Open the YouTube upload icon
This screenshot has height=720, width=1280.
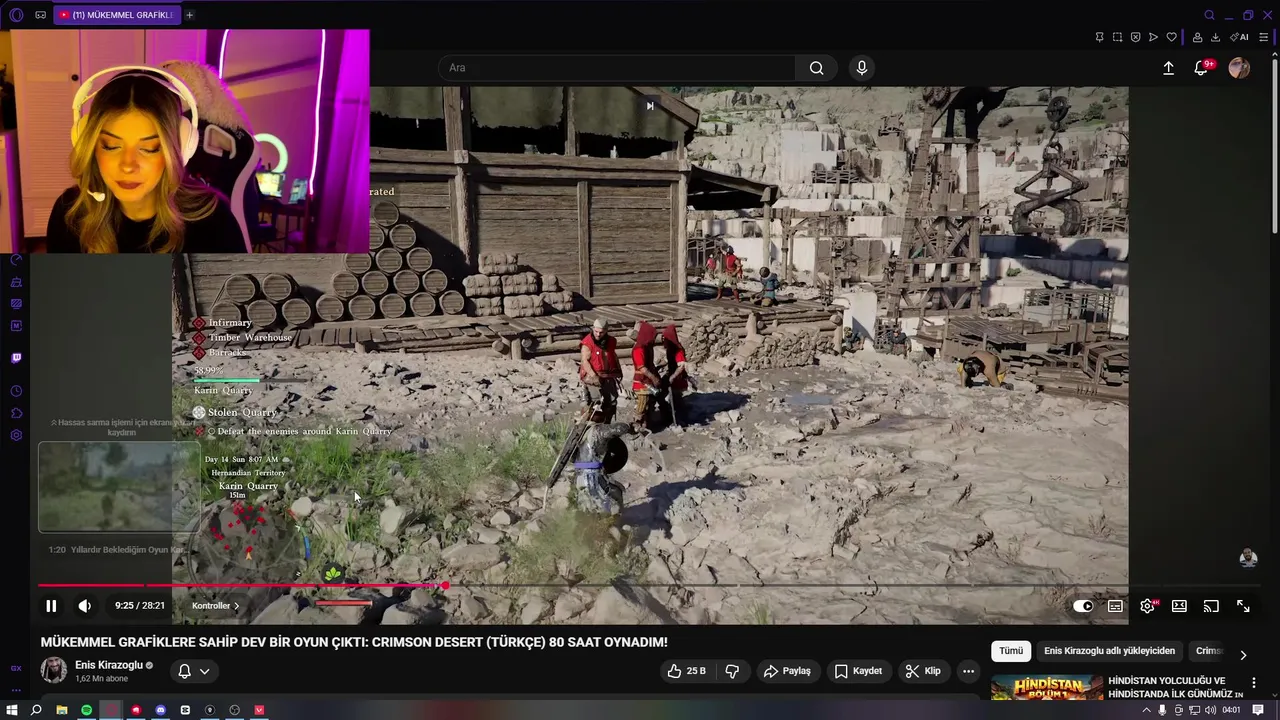tap(1168, 68)
